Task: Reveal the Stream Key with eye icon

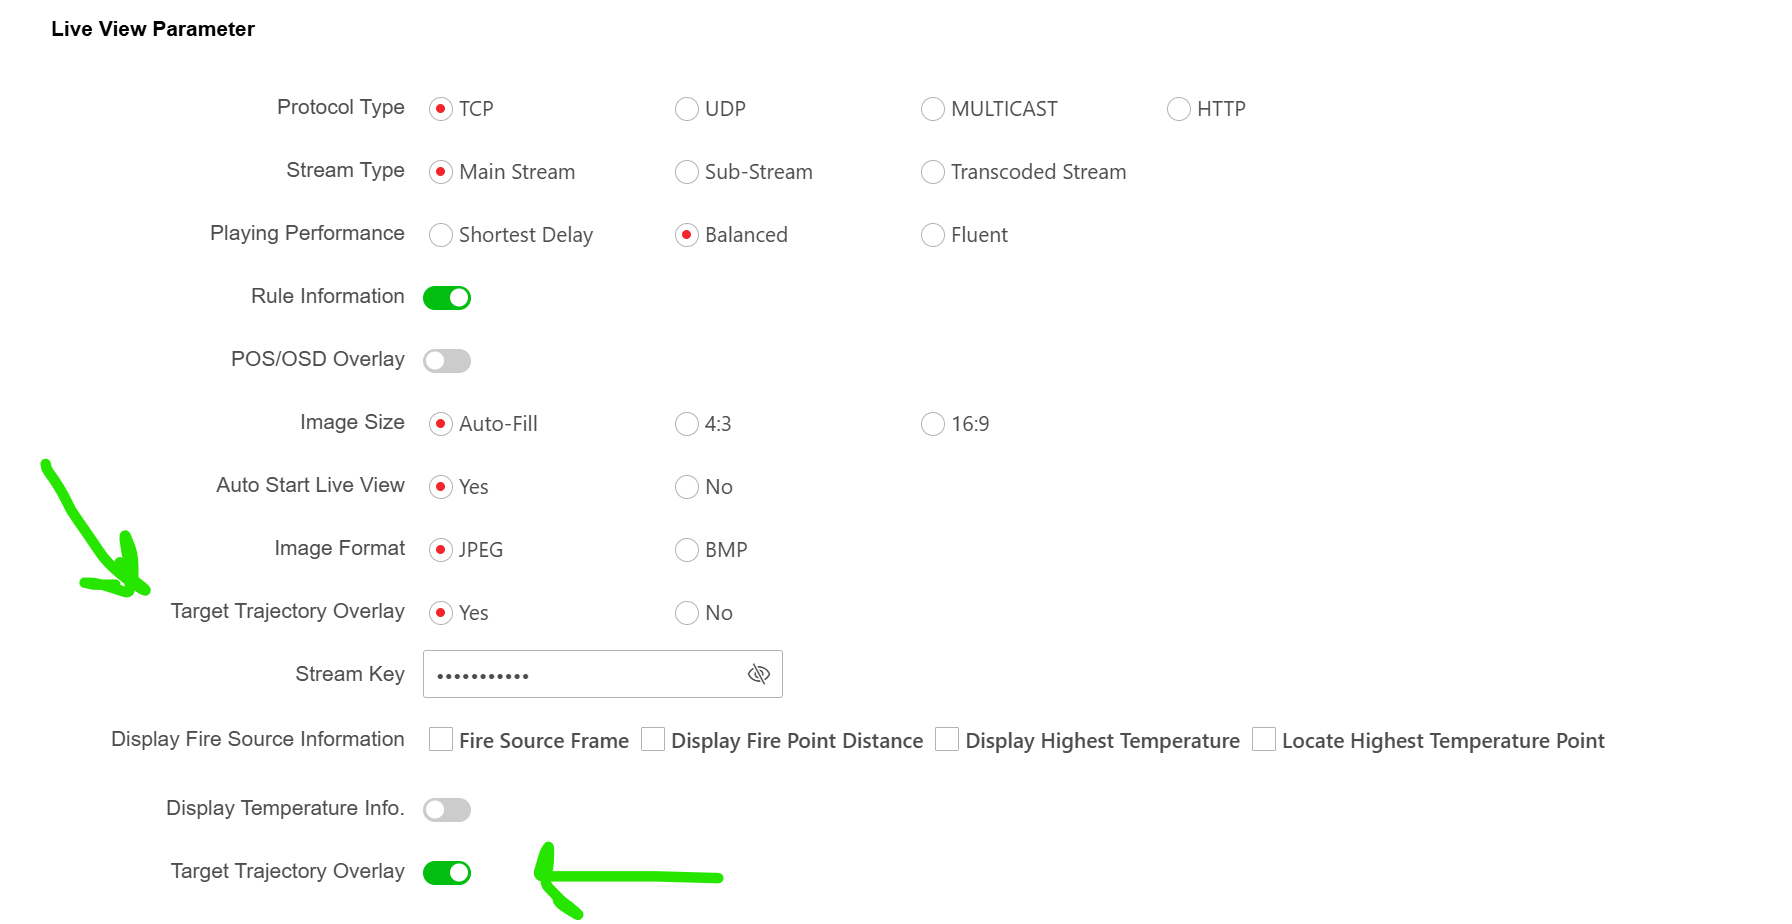Action: [x=758, y=674]
